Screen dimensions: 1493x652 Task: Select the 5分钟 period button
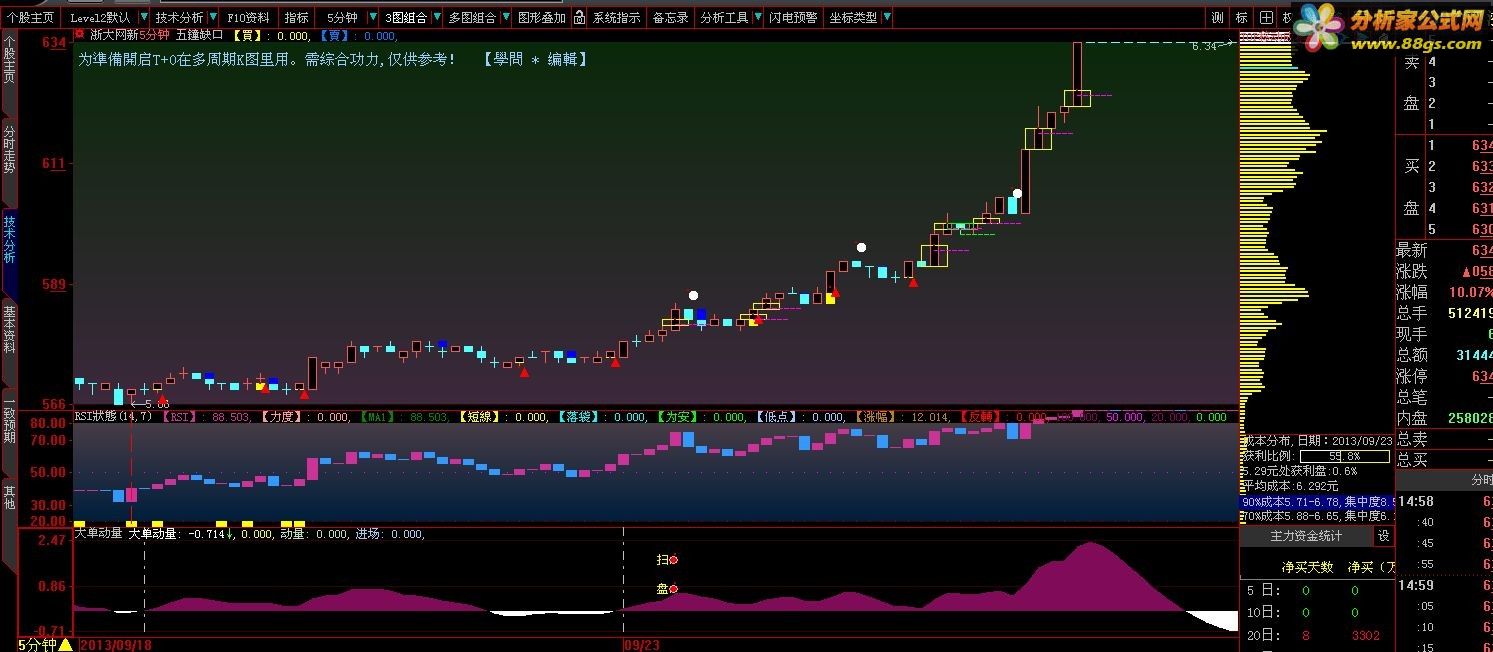[342, 17]
